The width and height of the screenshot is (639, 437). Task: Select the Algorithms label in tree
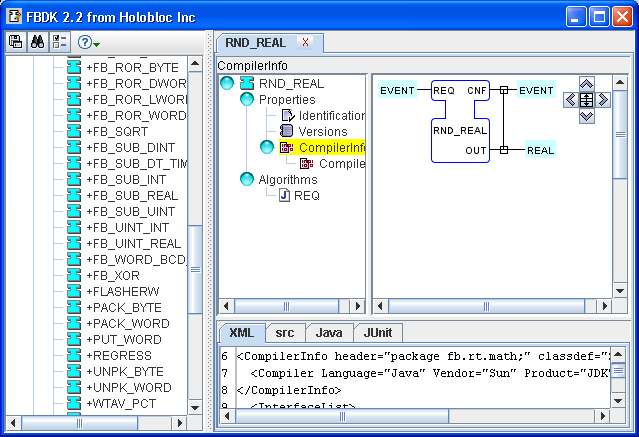point(288,179)
